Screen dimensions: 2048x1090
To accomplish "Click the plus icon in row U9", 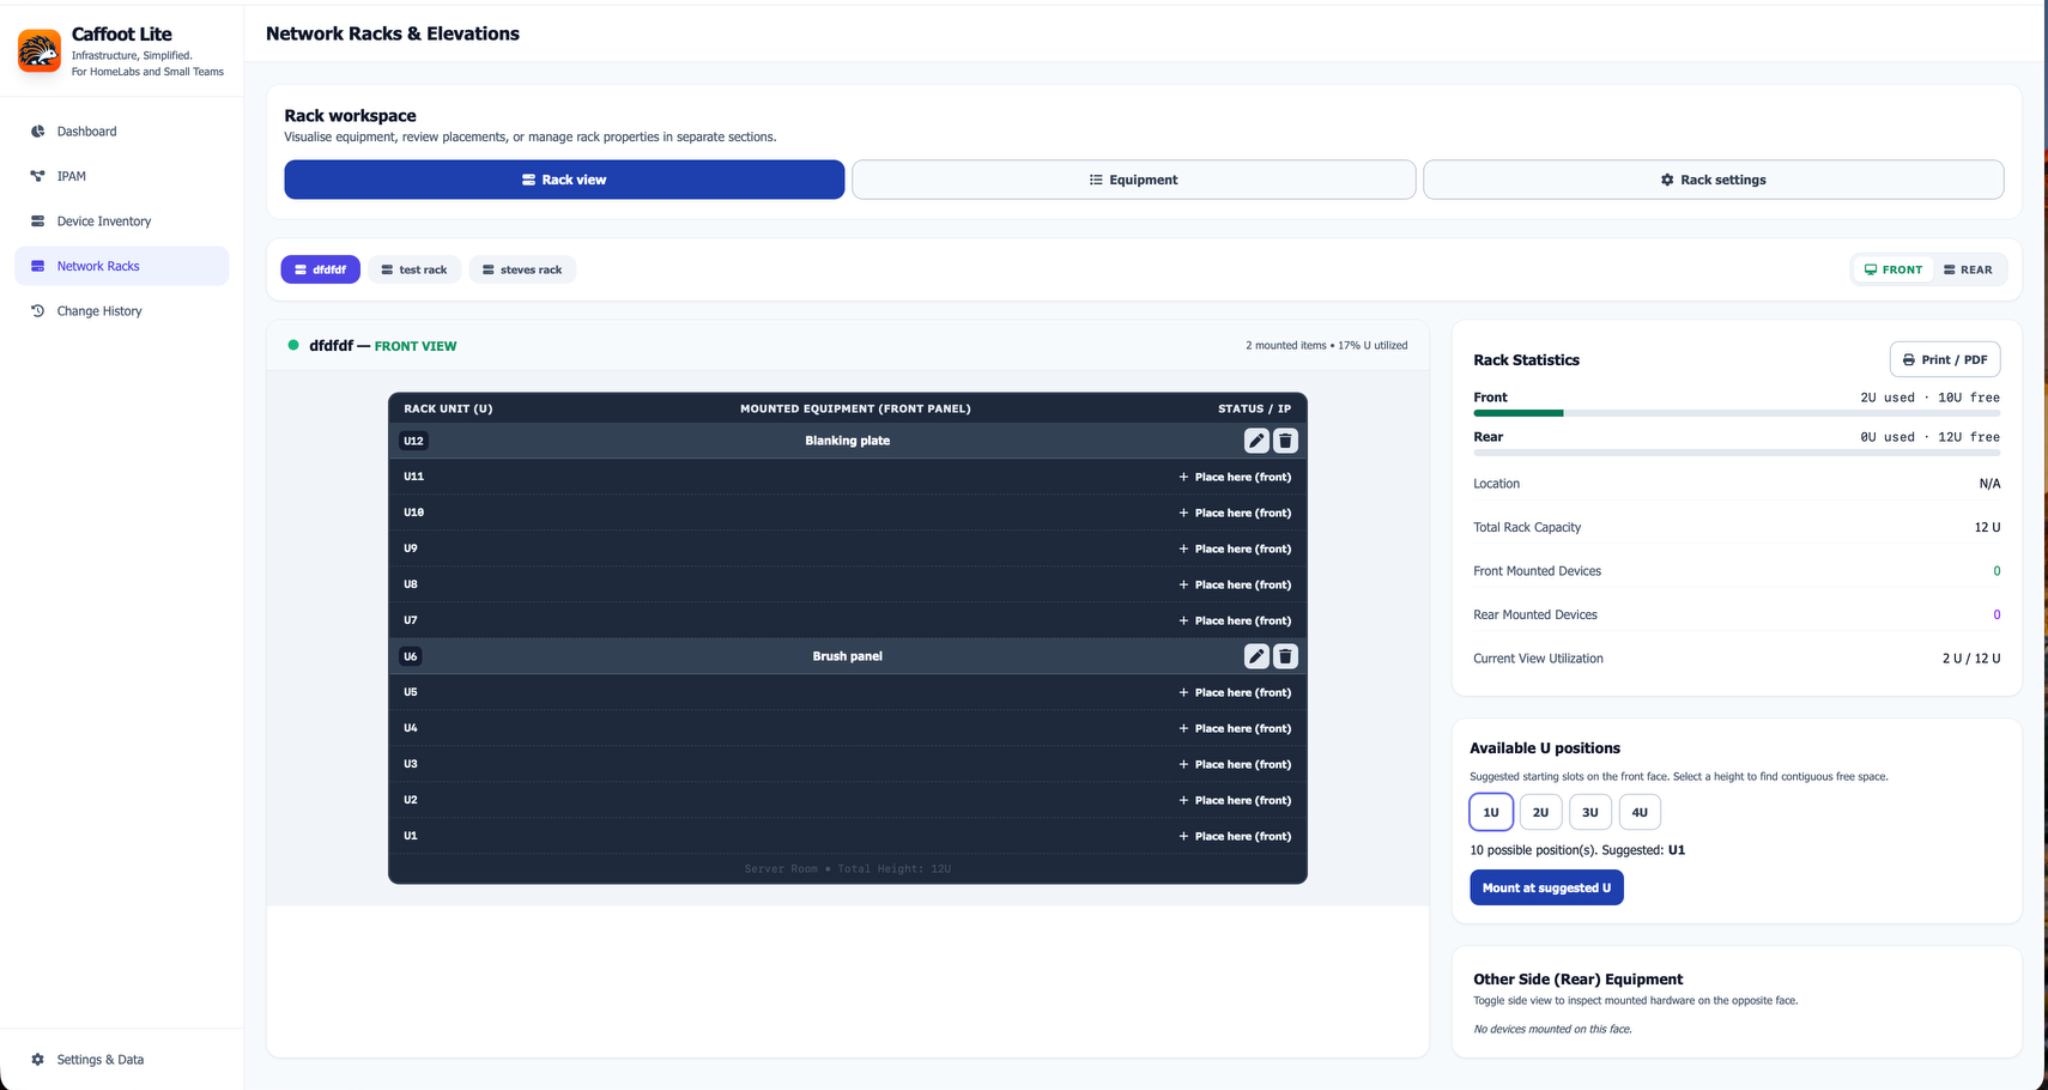I will click(1183, 549).
